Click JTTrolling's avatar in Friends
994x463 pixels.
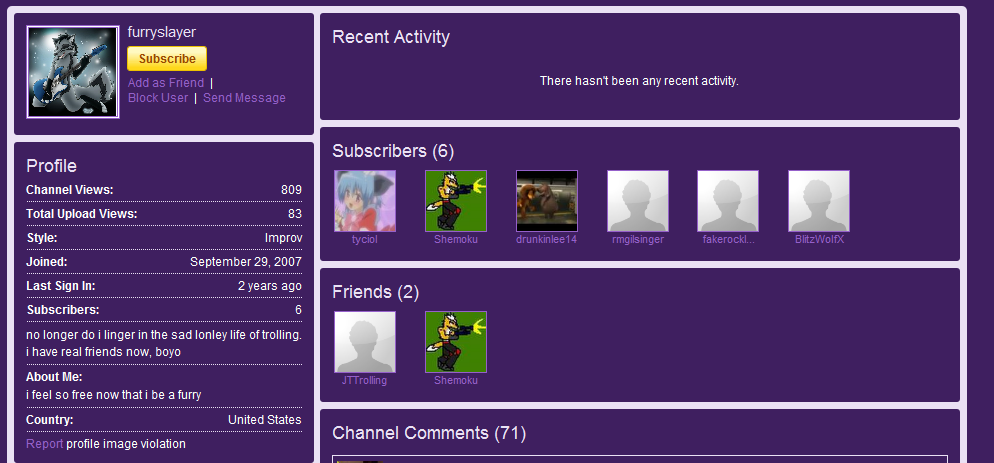365,342
